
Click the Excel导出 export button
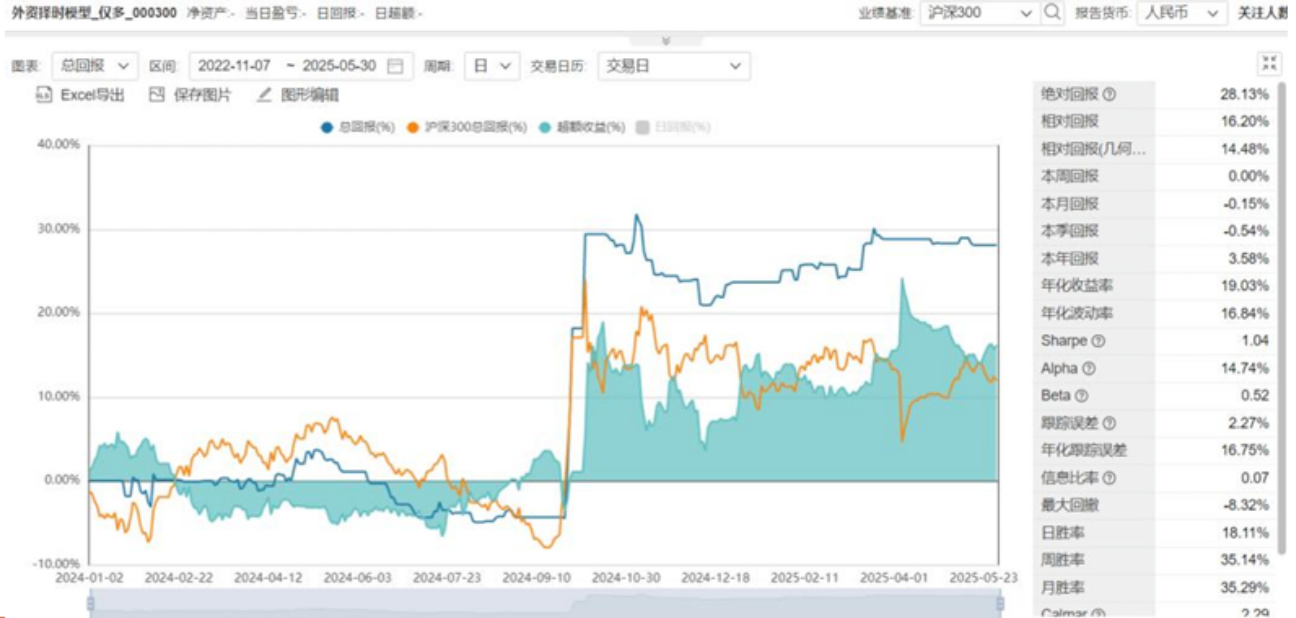[80, 95]
